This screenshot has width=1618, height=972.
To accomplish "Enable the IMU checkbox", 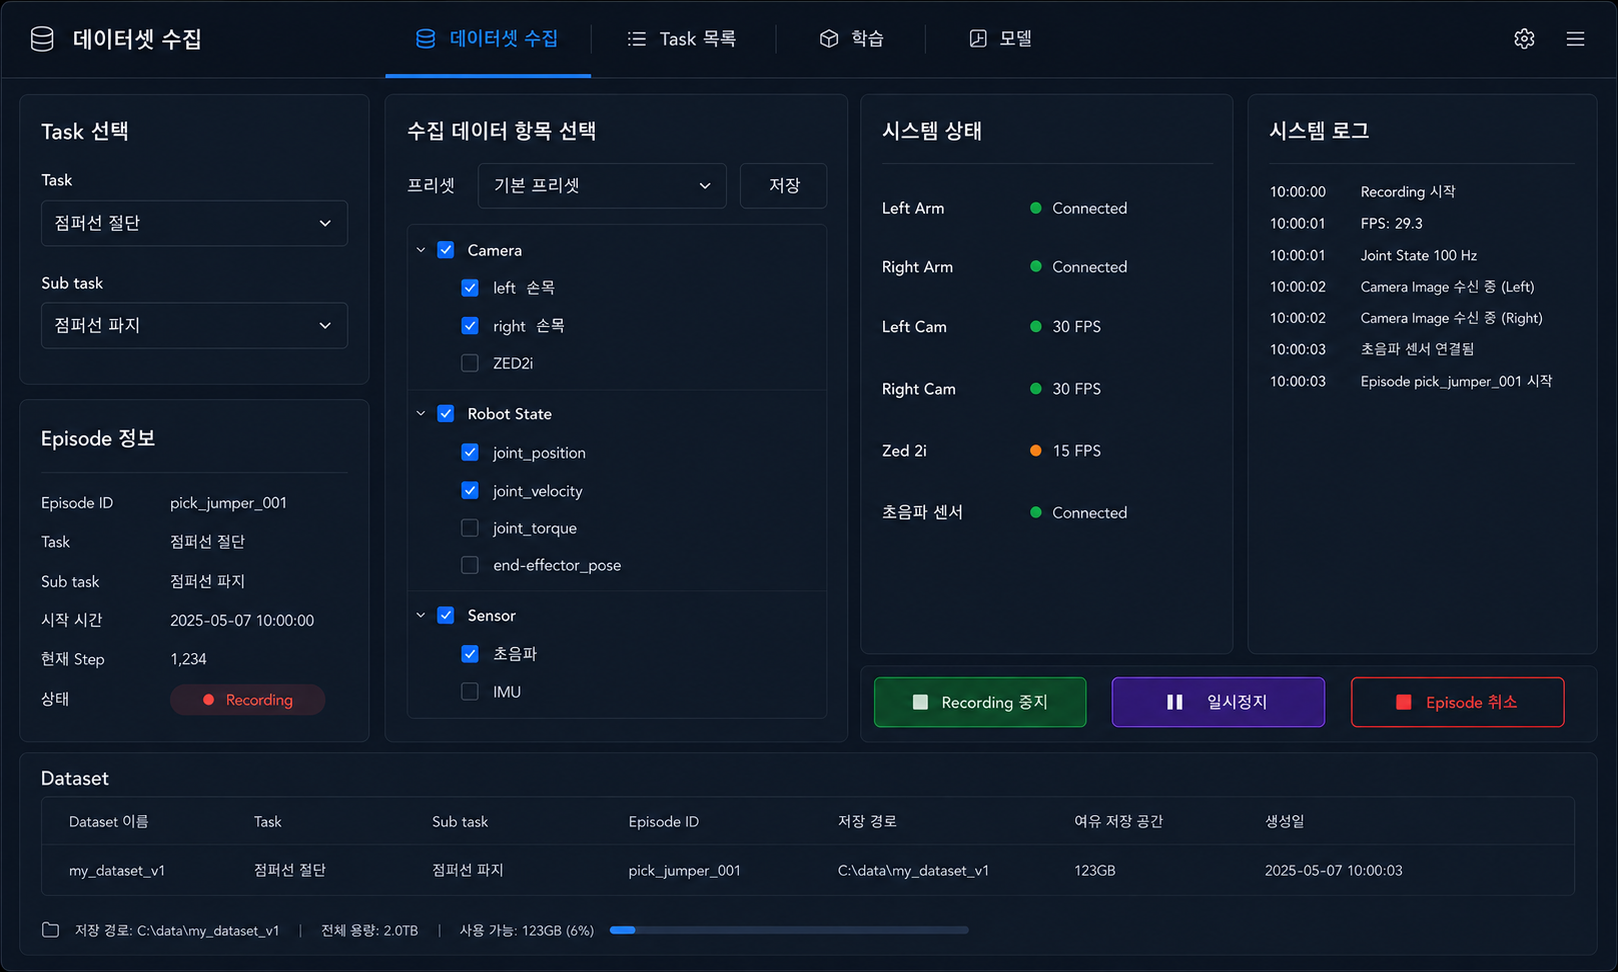I will [x=470, y=692].
